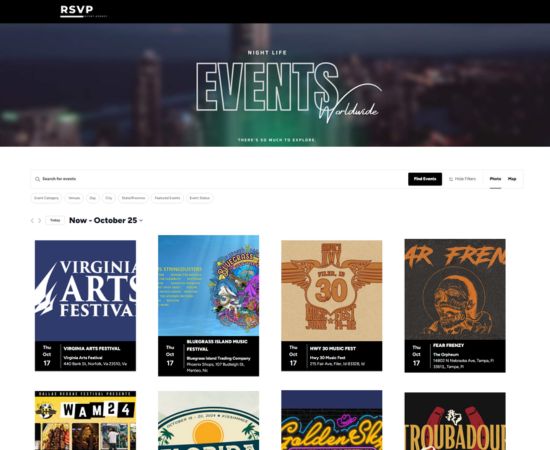Switch to Photo view tab

[495, 179]
